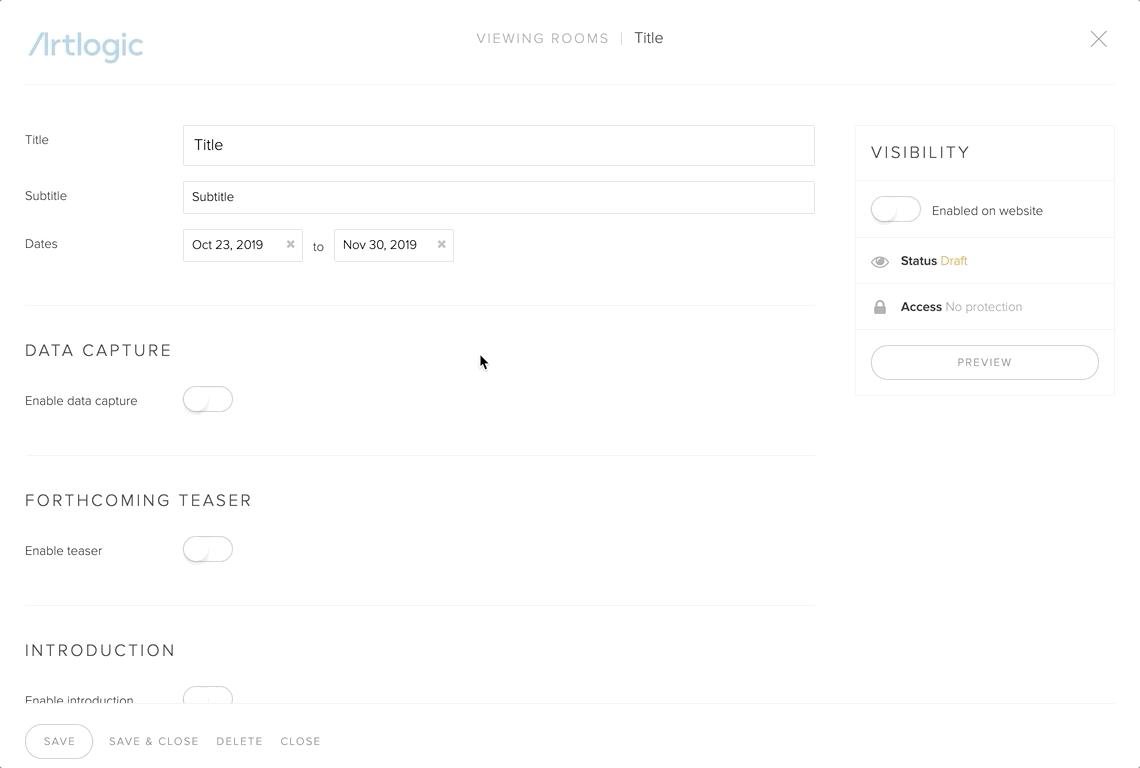
Task: Open the start date picker field
Action: point(243,245)
